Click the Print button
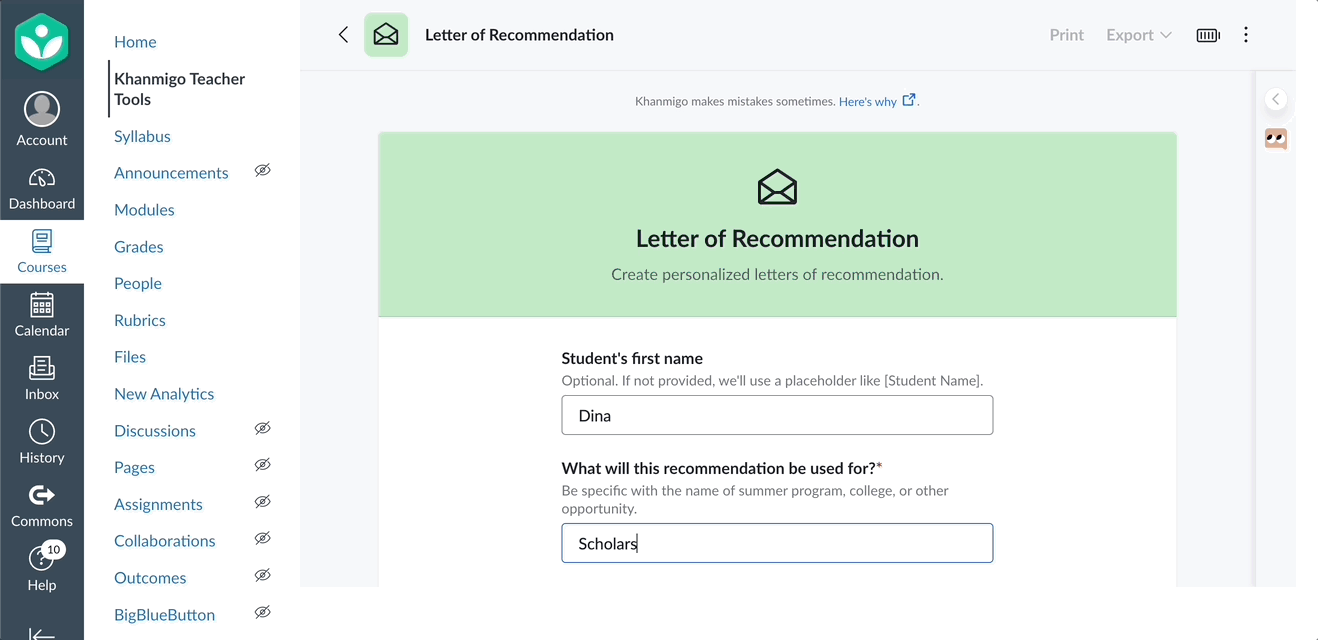The height and width of the screenshot is (640, 1318). pyautogui.click(x=1066, y=33)
